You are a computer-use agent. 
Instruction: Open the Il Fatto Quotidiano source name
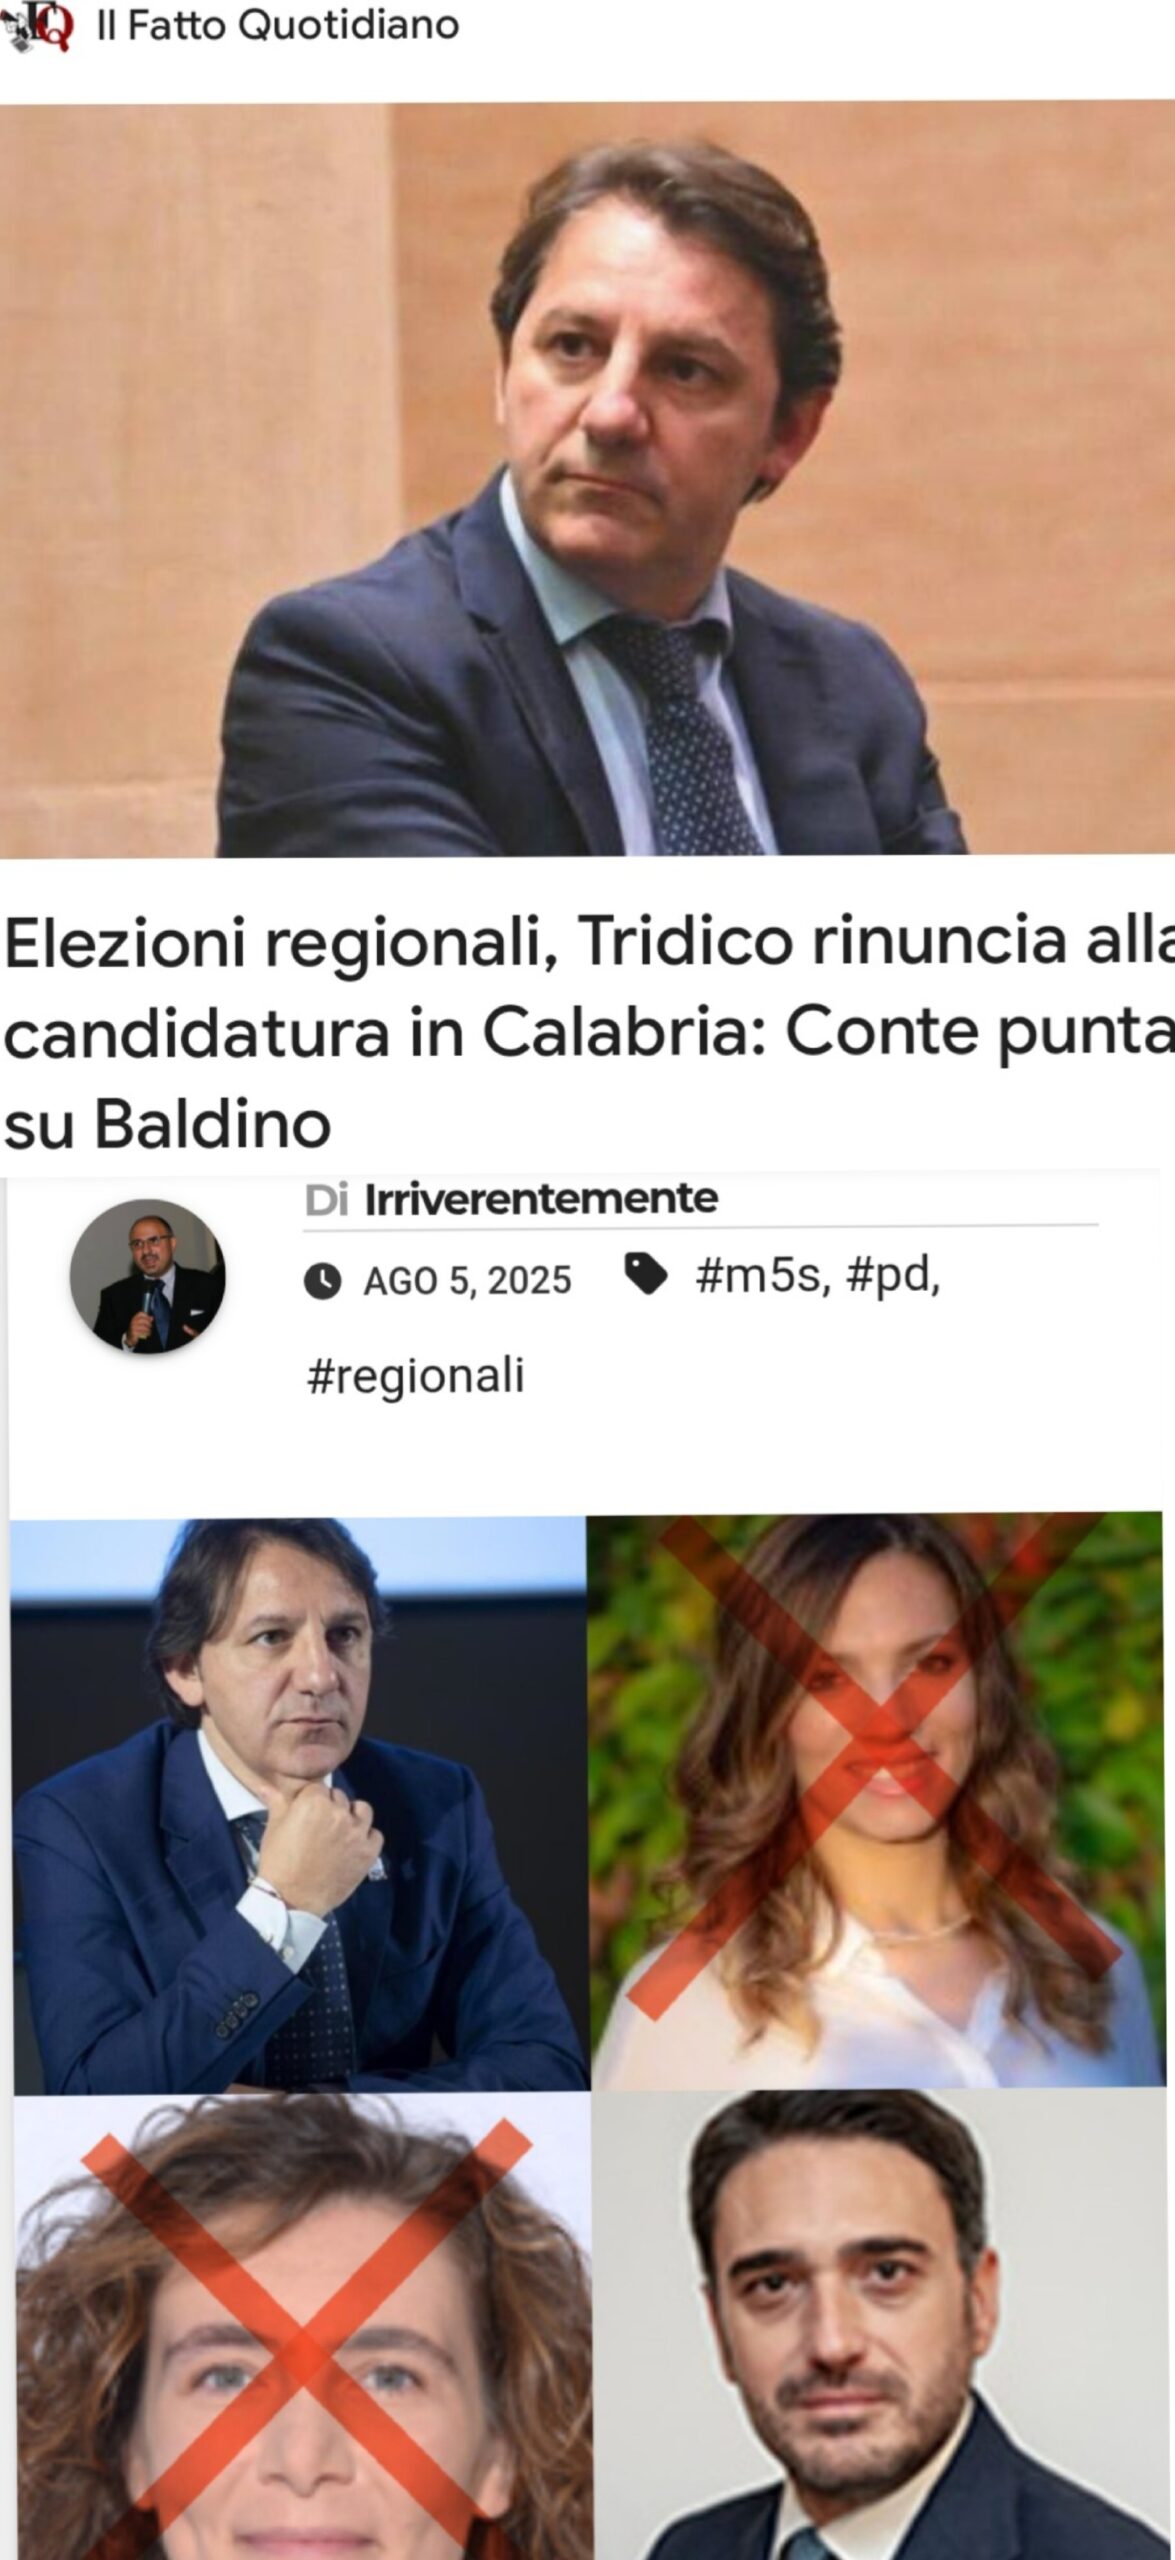[x=278, y=27]
